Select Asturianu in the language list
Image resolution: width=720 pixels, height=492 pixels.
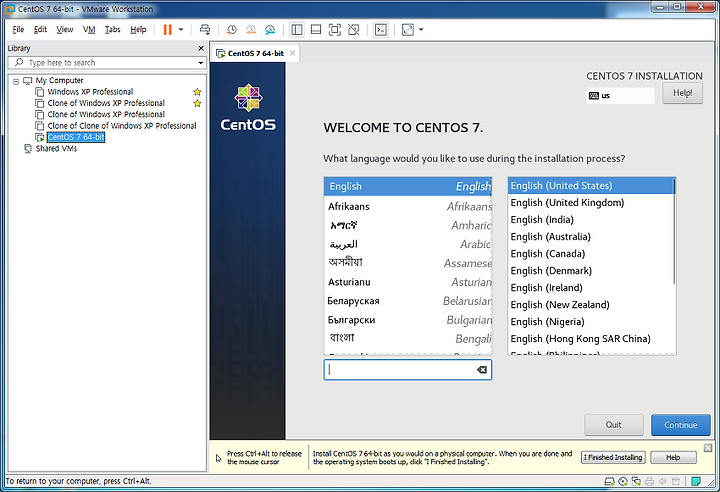click(x=408, y=282)
